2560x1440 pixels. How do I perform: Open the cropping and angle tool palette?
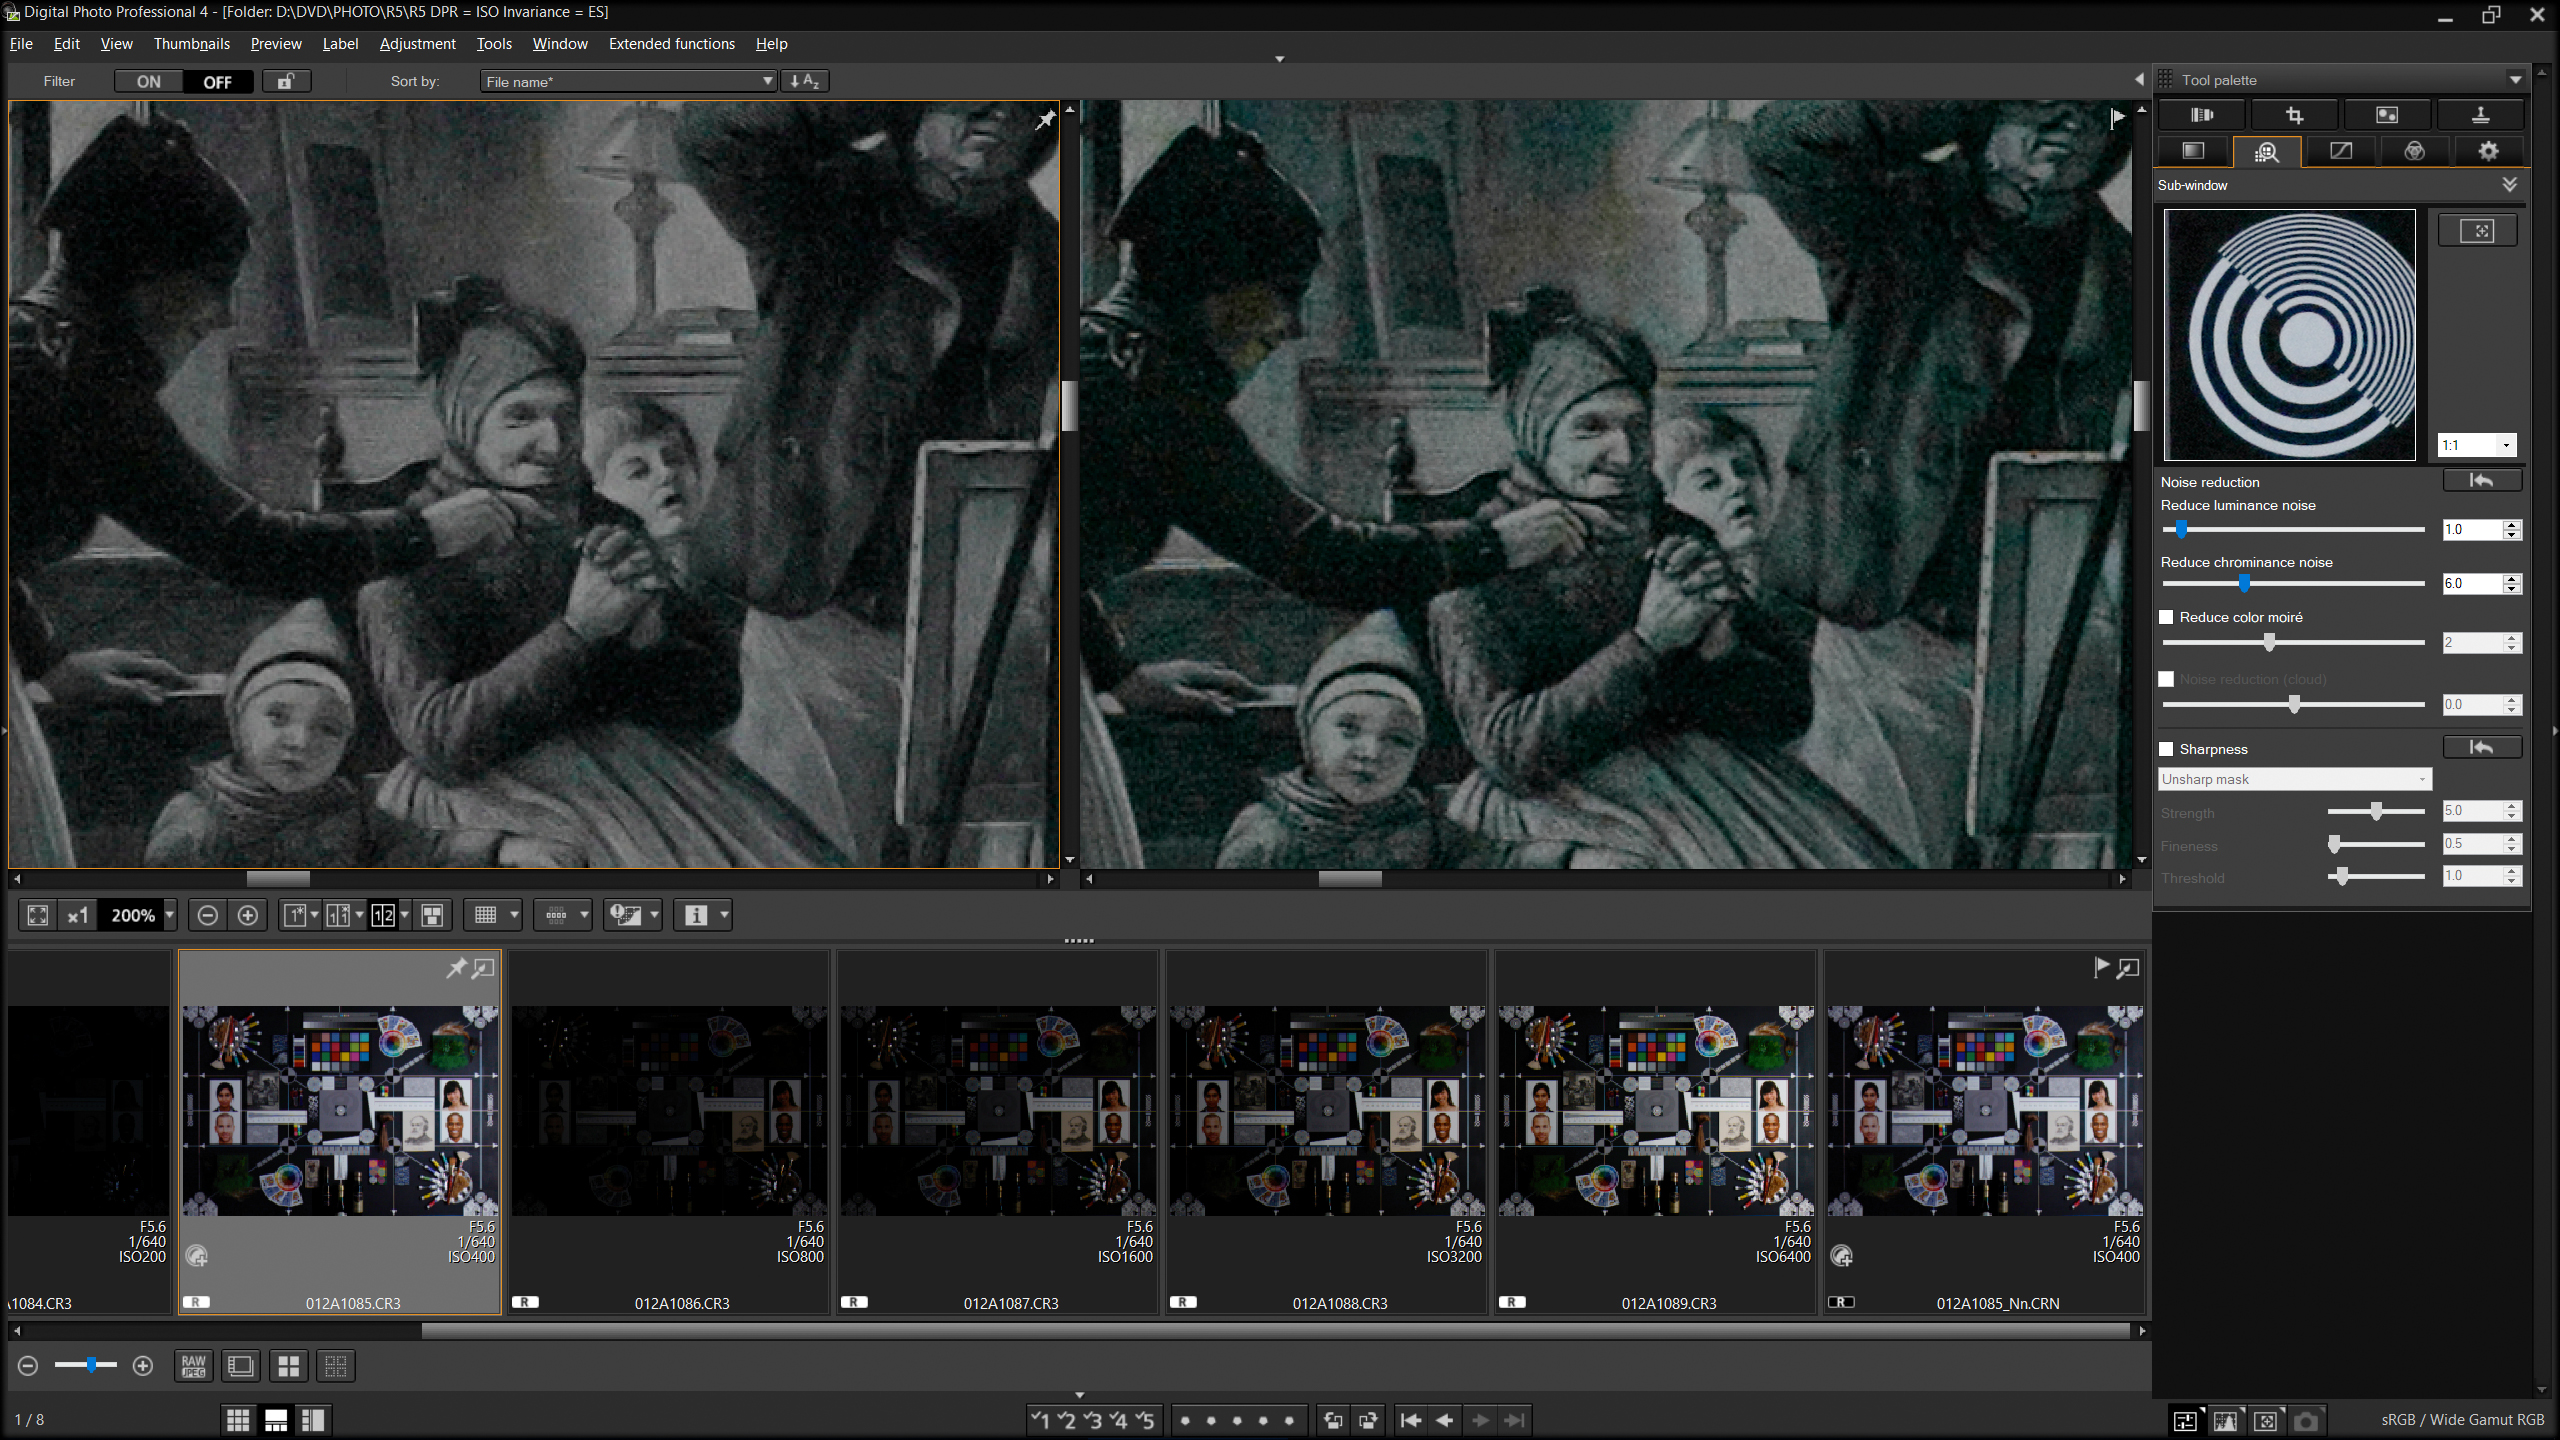(x=2294, y=115)
